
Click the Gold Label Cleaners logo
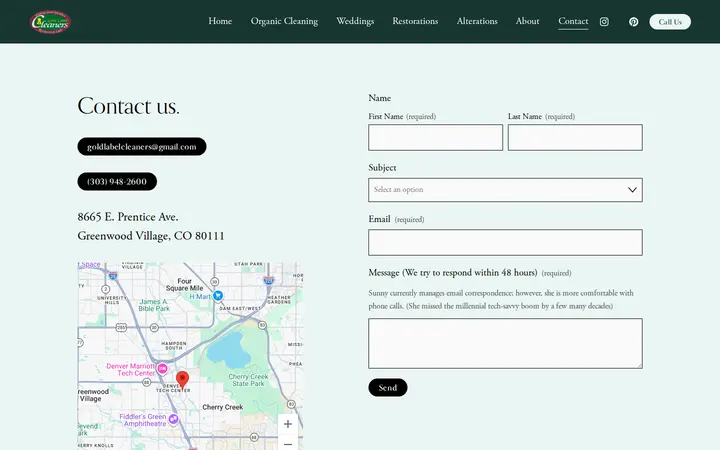tap(51, 22)
